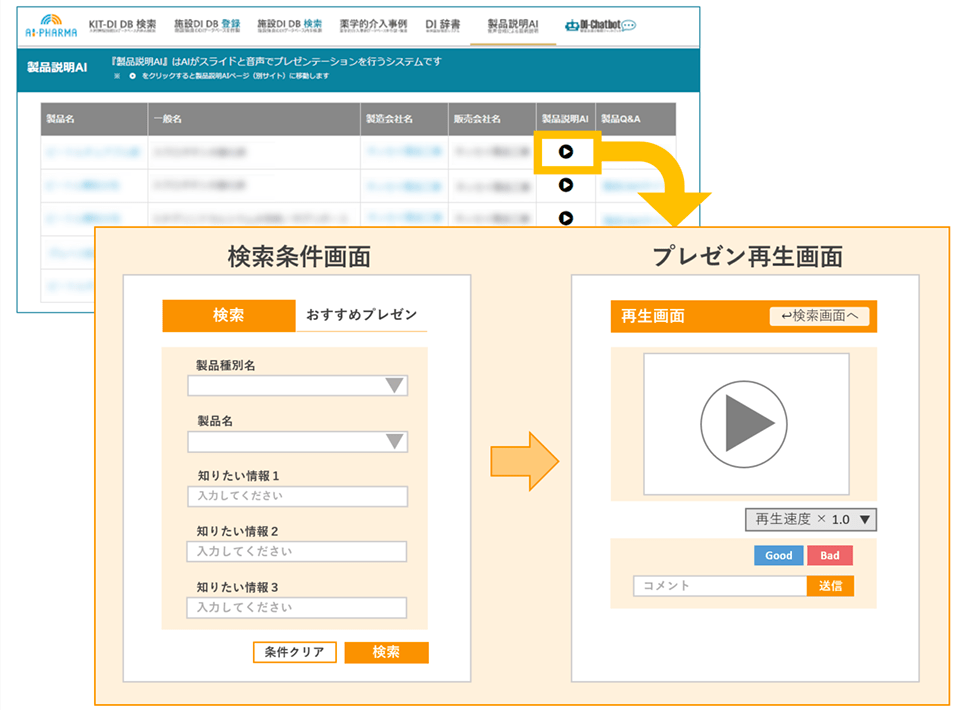Click the ↩検索画面へ back button
The height and width of the screenshot is (710, 960).
pos(819,316)
